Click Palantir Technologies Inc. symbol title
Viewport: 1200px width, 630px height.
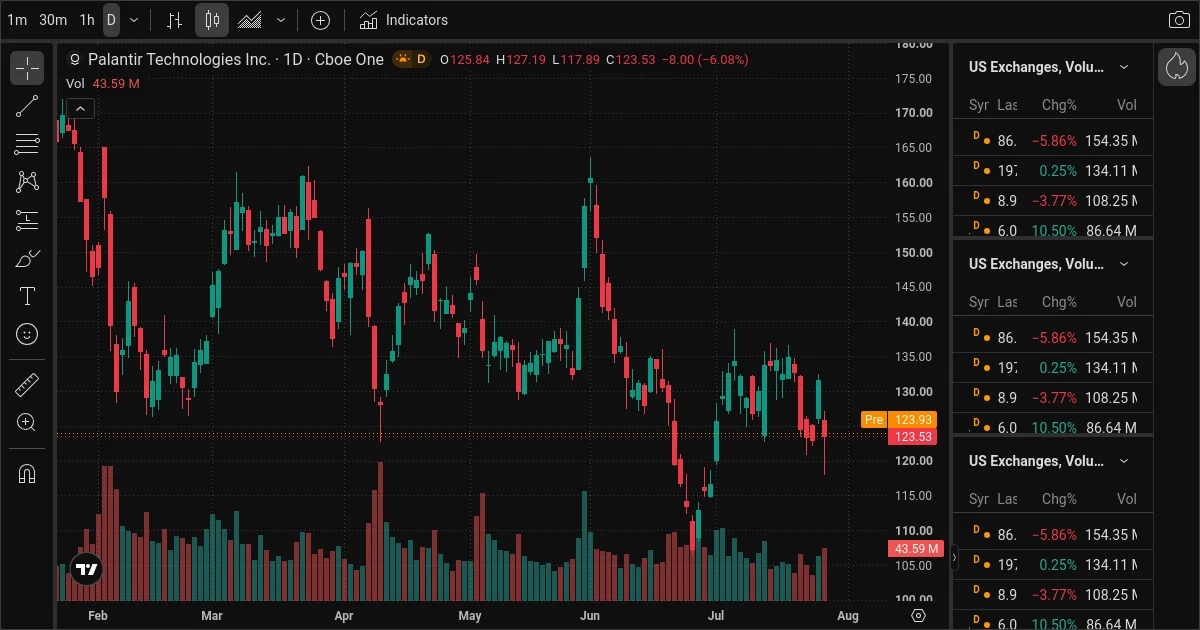(x=180, y=59)
